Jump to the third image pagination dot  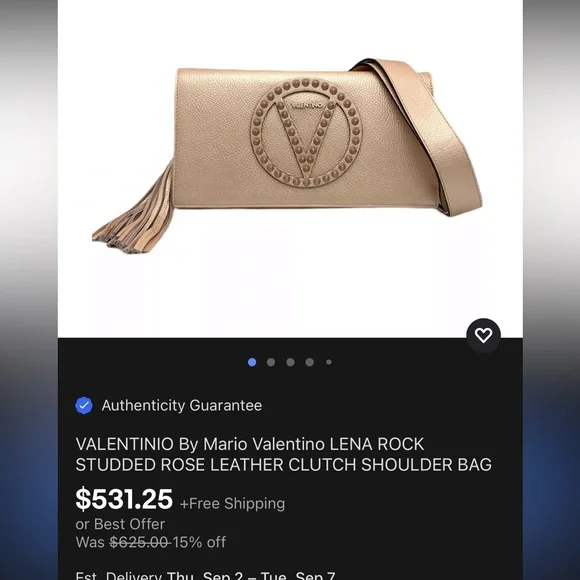[x=290, y=362]
